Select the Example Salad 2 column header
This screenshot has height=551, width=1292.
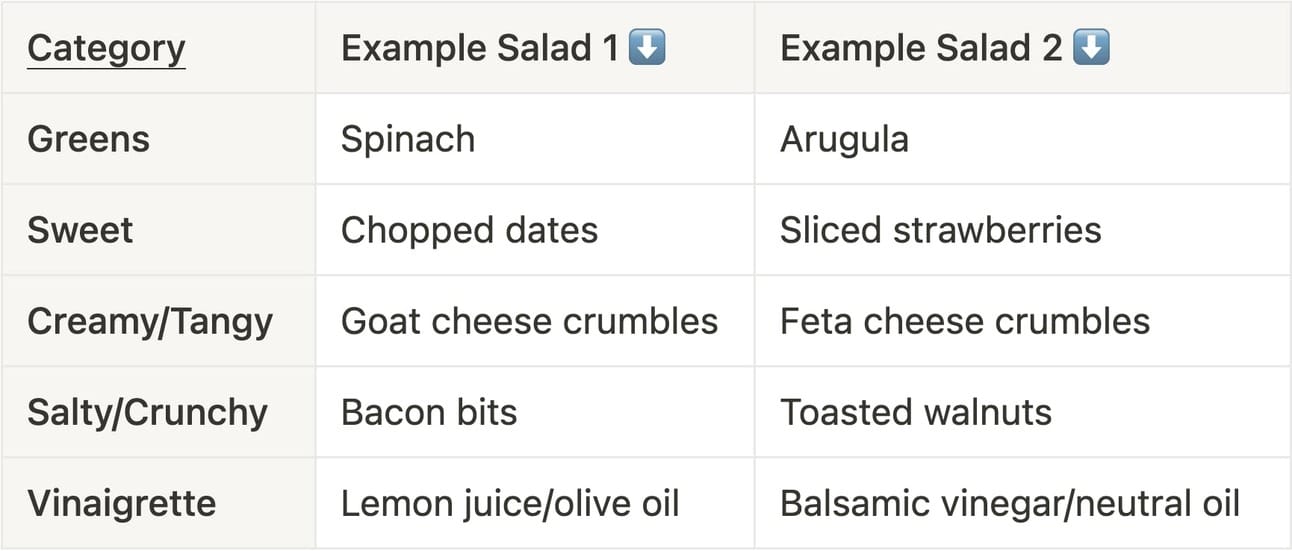pyautogui.click(x=921, y=48)
